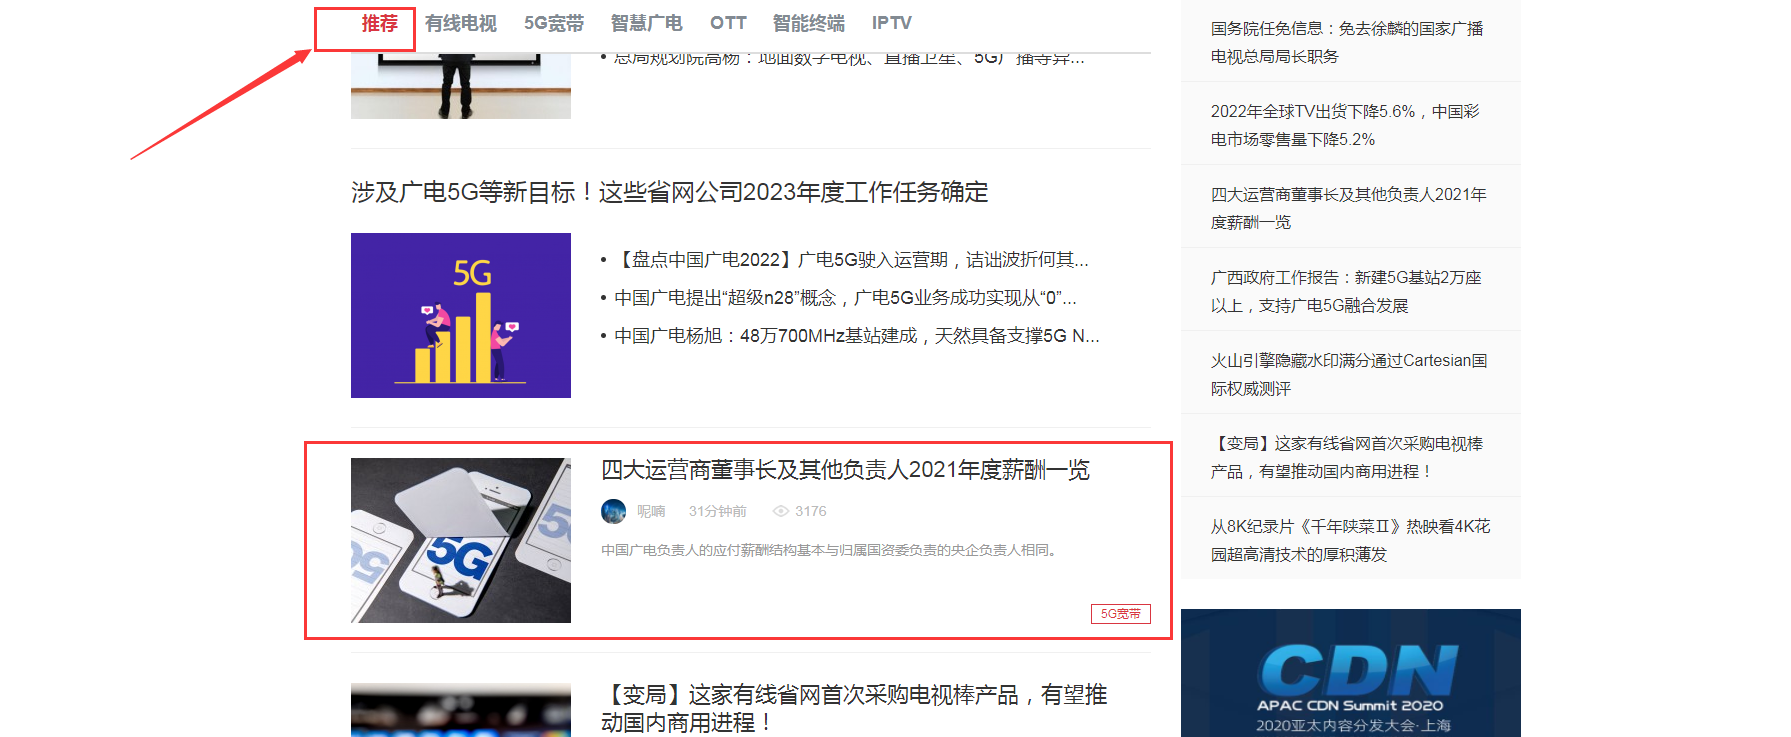Open author 呢喃 profile link
This screenshot has height=737, width=1791.
(651, 511)
